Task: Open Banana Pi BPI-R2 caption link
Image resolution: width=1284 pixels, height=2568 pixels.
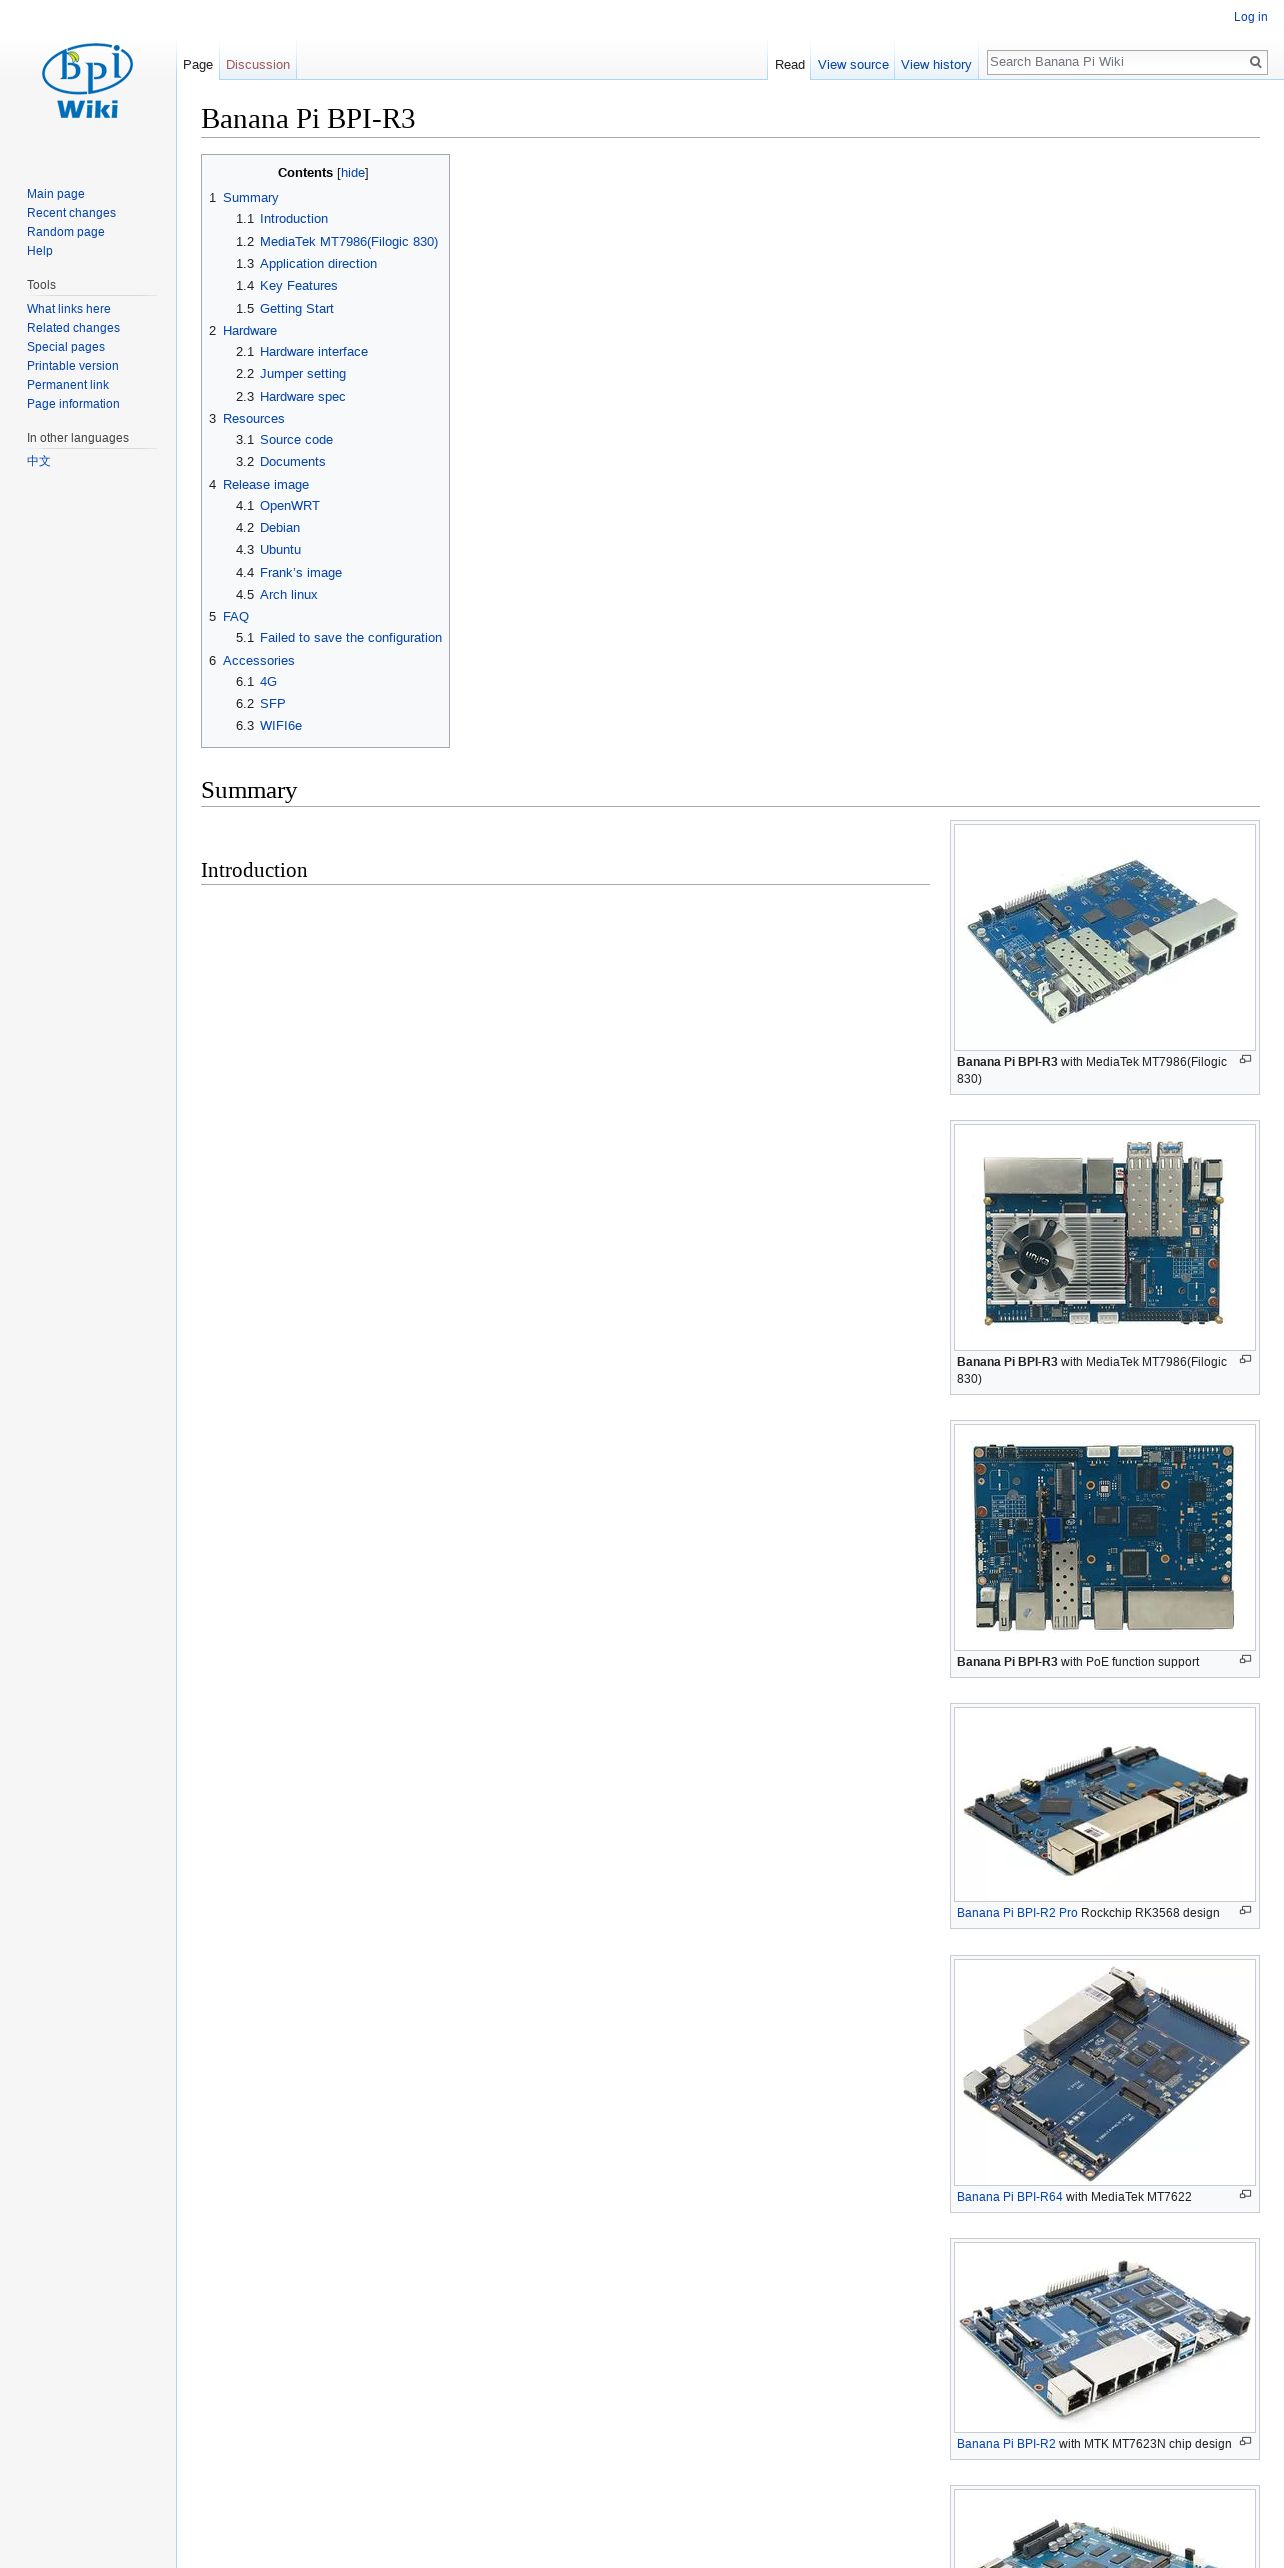Action: point(1006,2444)
